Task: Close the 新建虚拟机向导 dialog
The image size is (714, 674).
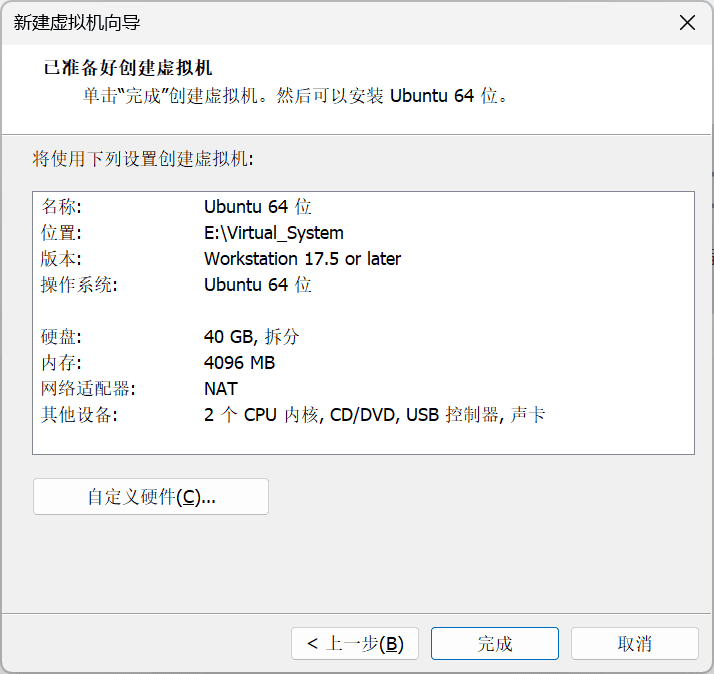Action: tap(687, 22)
